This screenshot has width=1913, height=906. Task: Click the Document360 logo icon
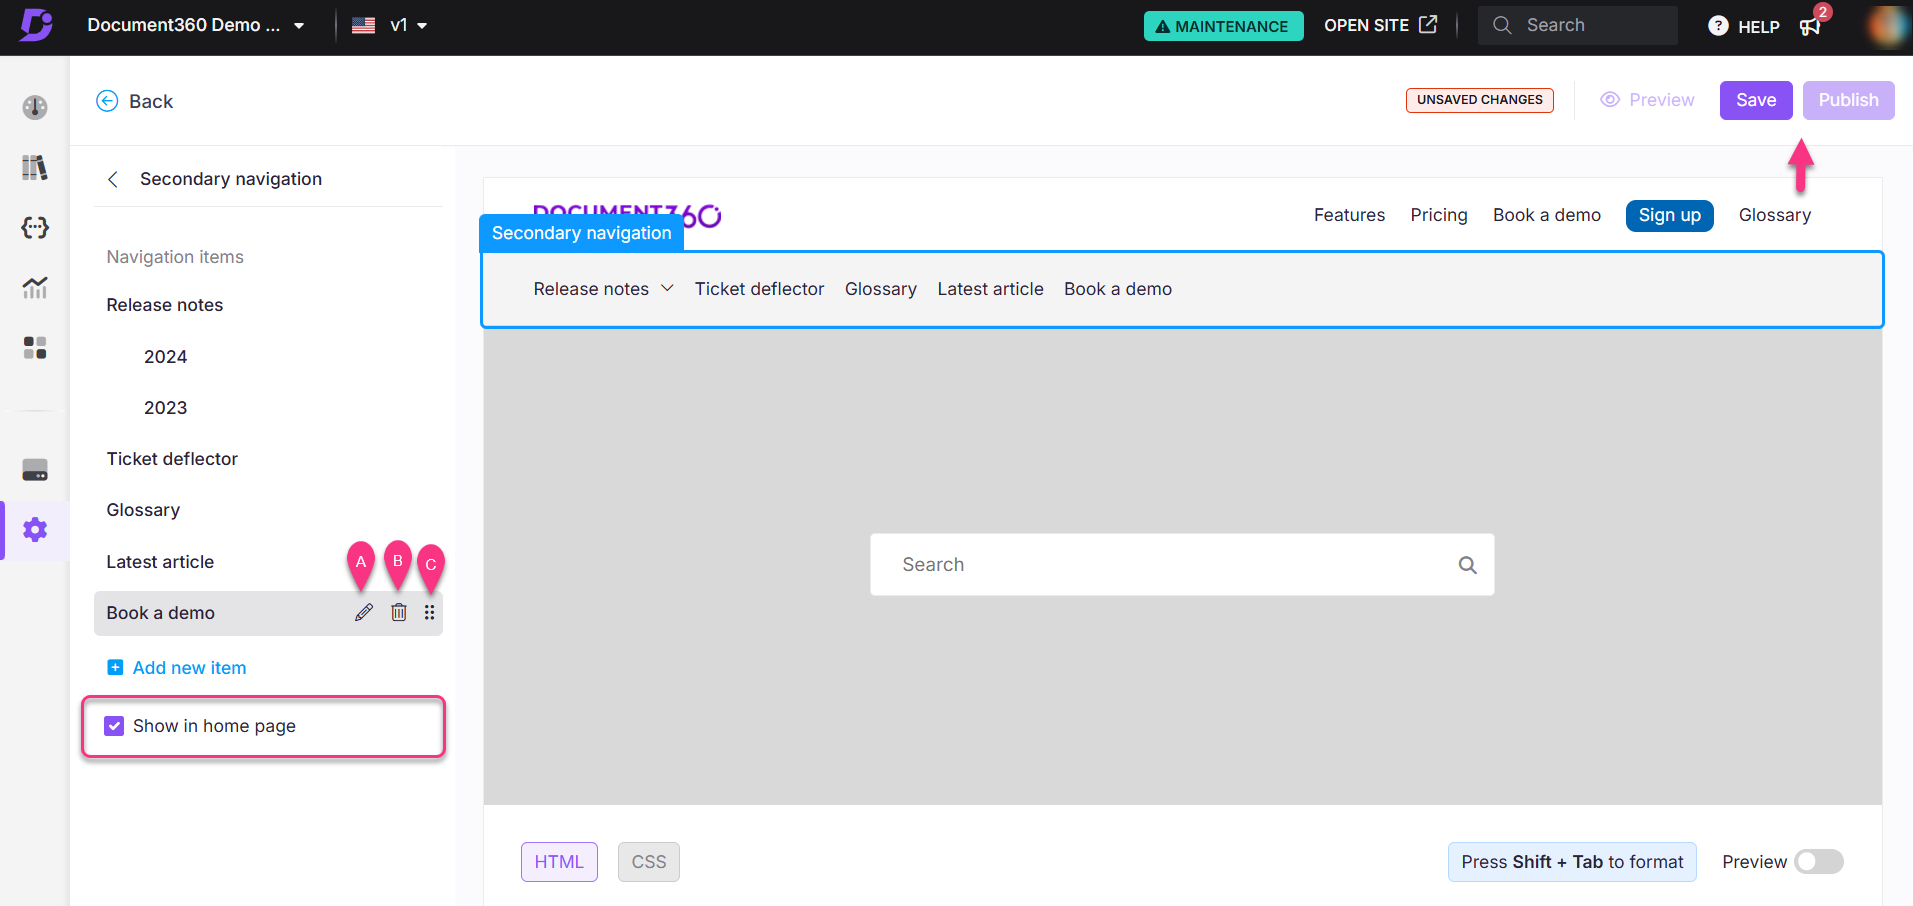36,24
